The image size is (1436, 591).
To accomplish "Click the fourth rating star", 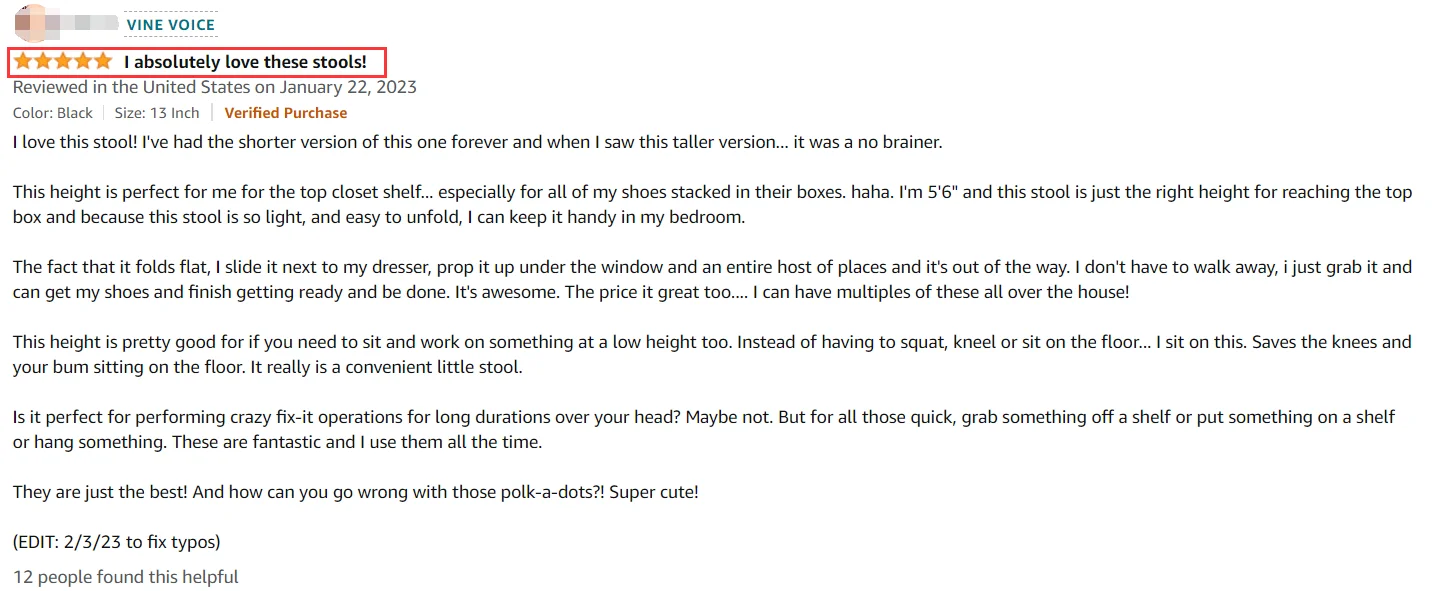I will click(83, 62).
